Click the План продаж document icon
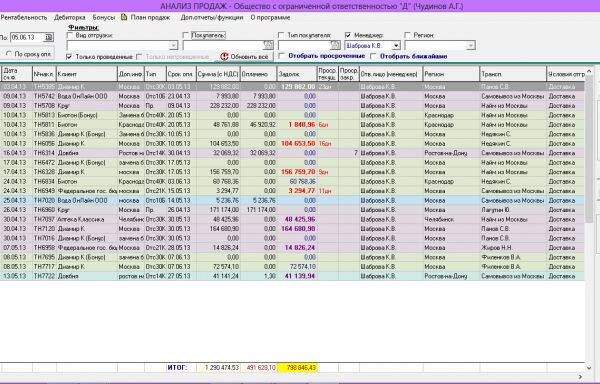 [124, 17]
